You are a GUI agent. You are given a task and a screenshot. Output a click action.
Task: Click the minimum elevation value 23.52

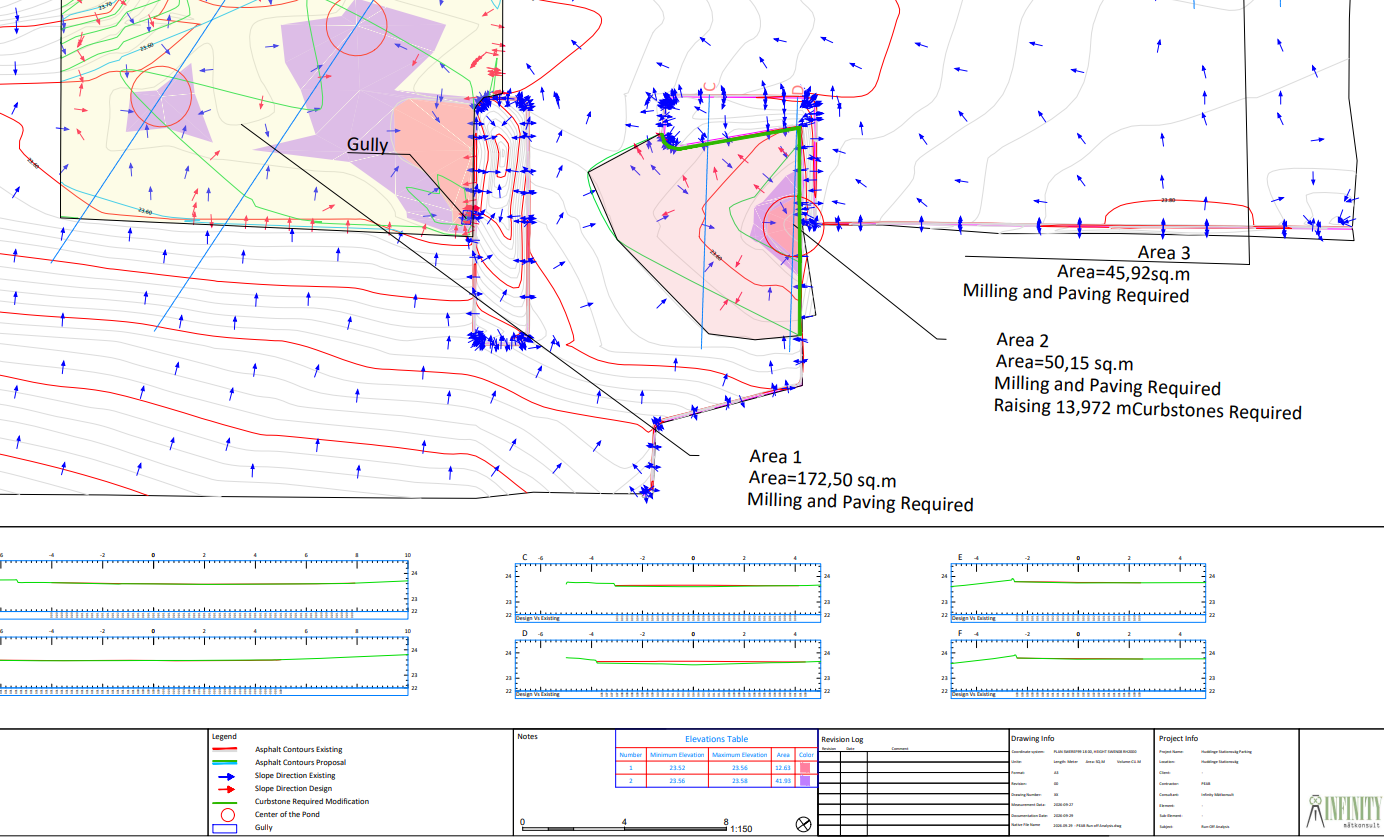pos(677,768)
